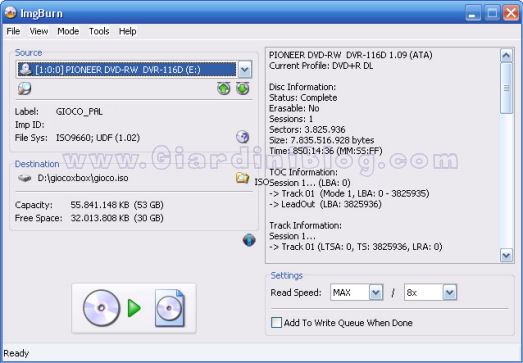
Task: Open the View menu
Action: (39, 31)
